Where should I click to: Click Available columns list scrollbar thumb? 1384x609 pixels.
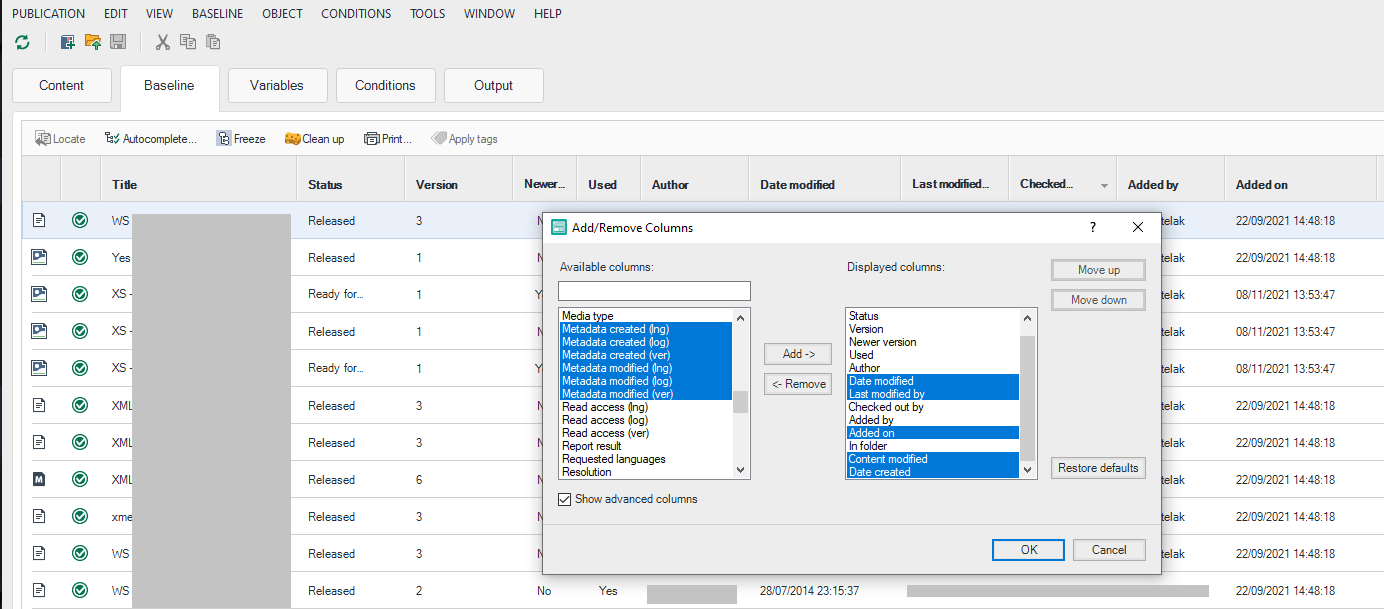(740, 402)
